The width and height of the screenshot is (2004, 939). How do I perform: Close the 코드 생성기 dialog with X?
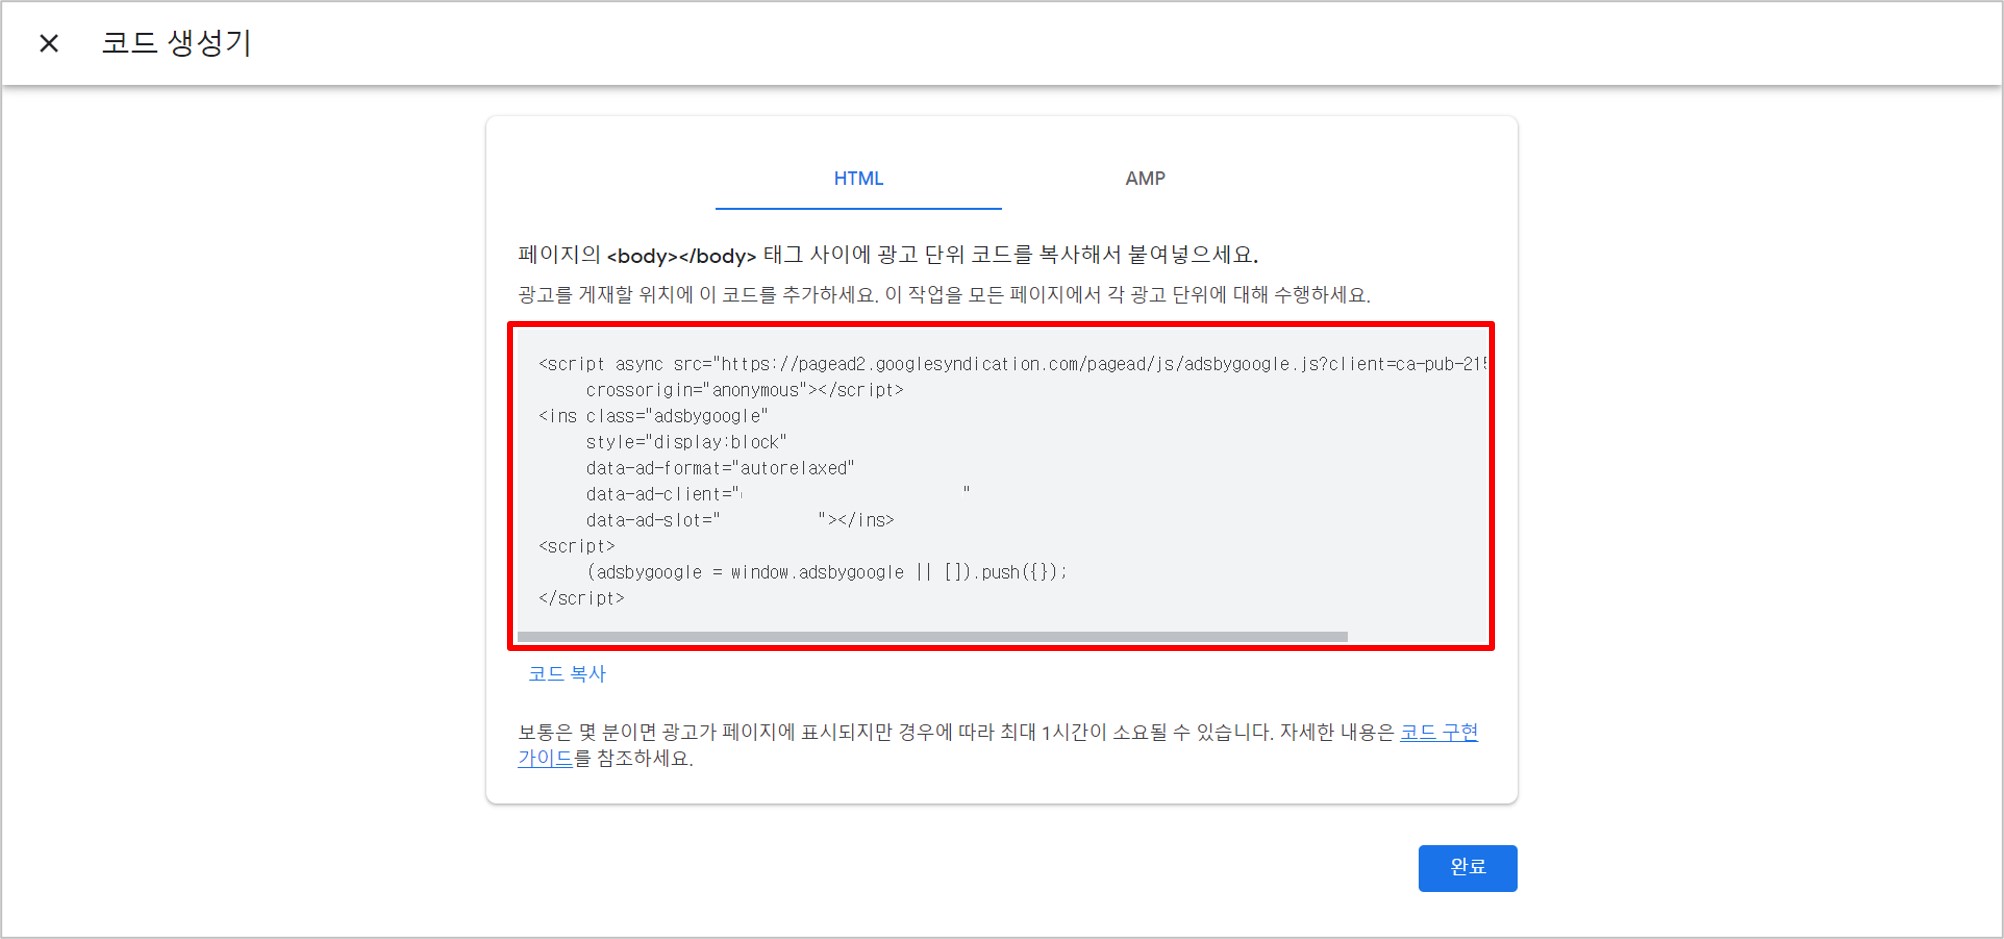(49, 43)
